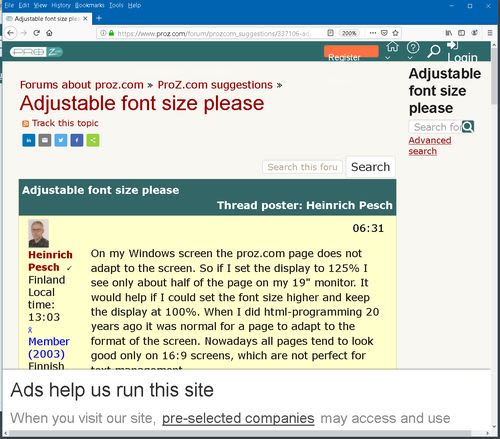Viewport: 500px width, 439px height.
Task: Click the pre-selected companies link
Action: pos(238,418)
